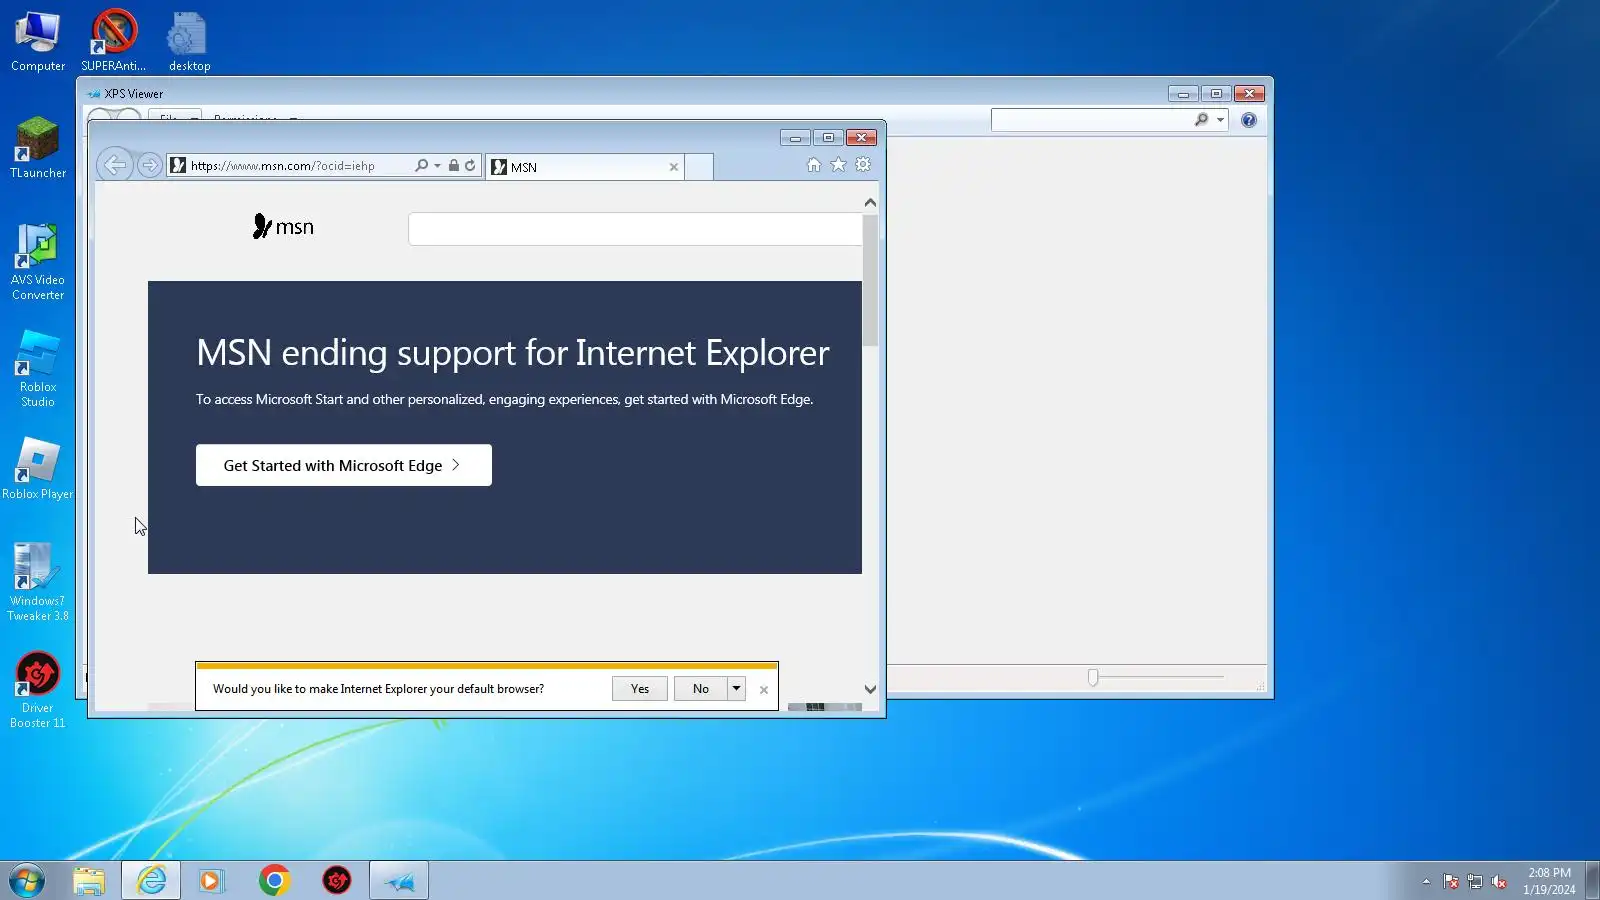Switch to XPS Viewer taskbar button
The width and height of the screenshot is (1600, 900).
coord(399,881)
